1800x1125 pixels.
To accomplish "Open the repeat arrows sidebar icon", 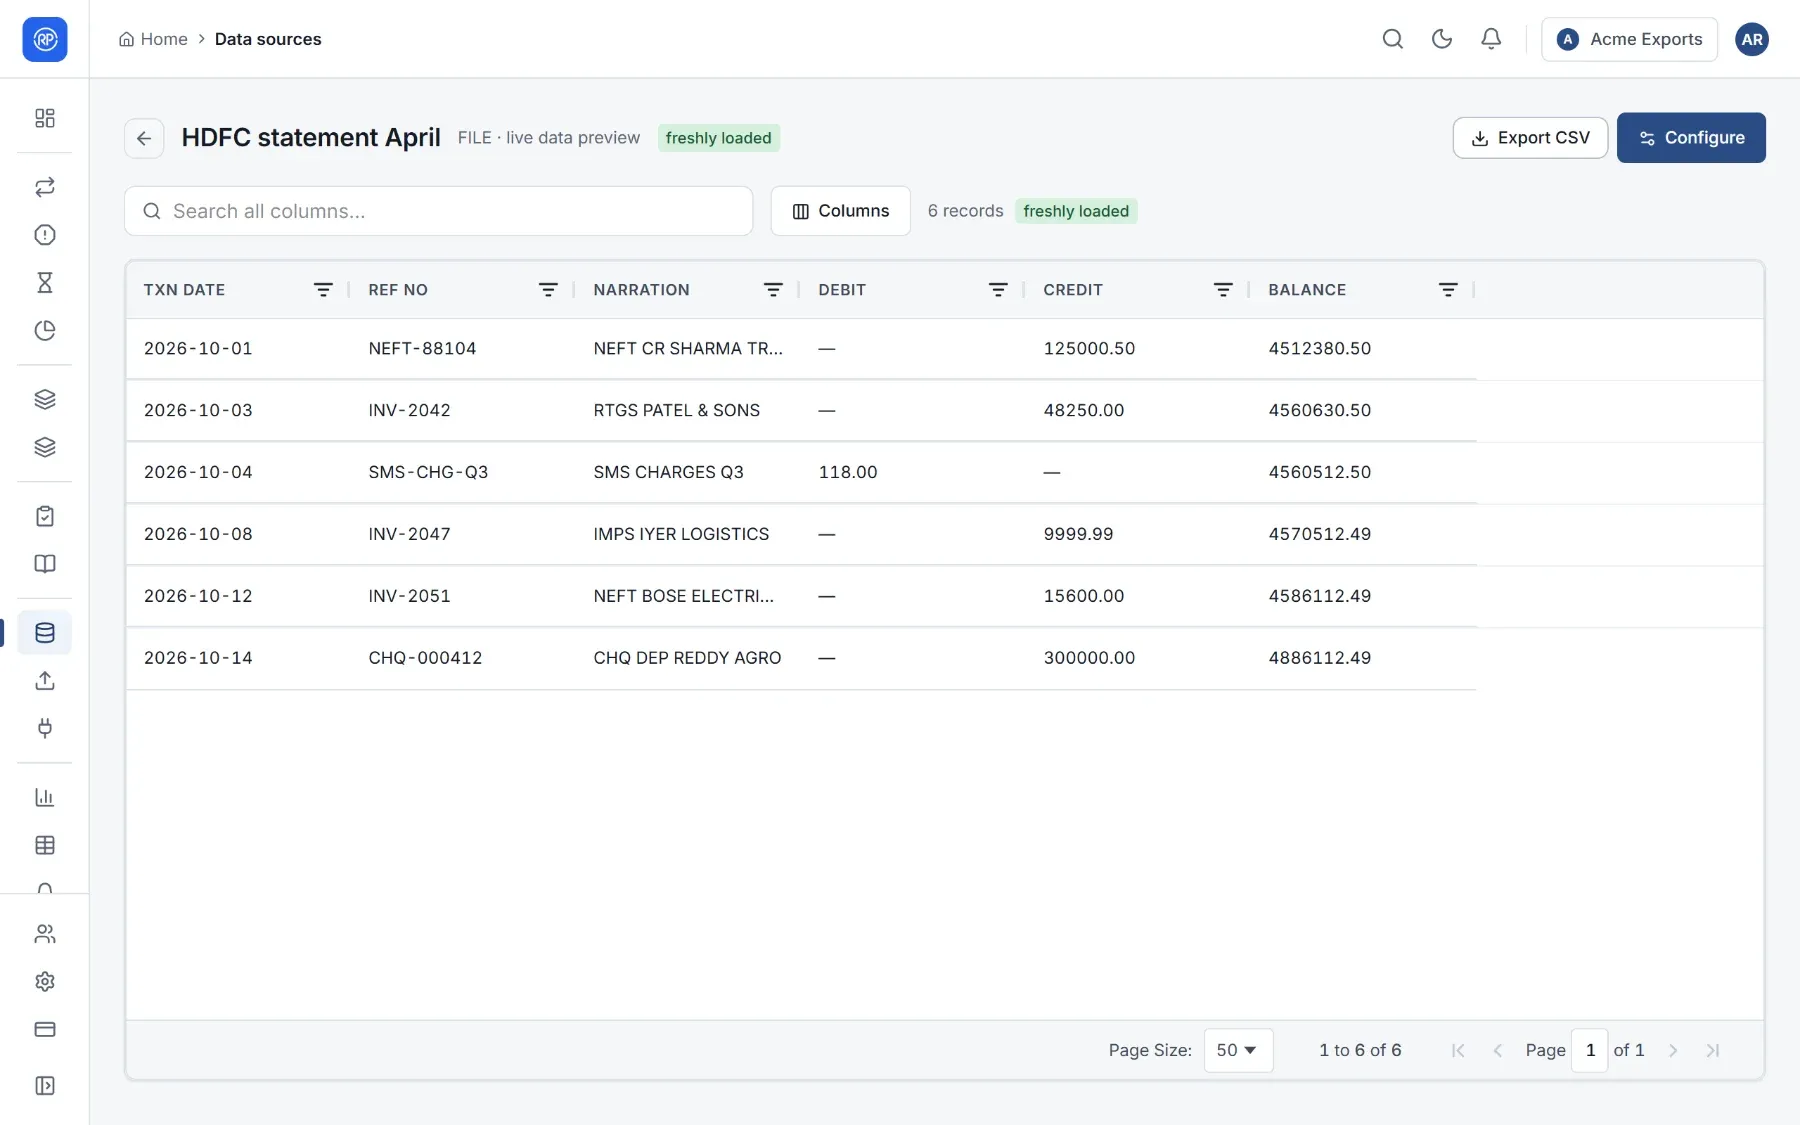I will 45,187.
